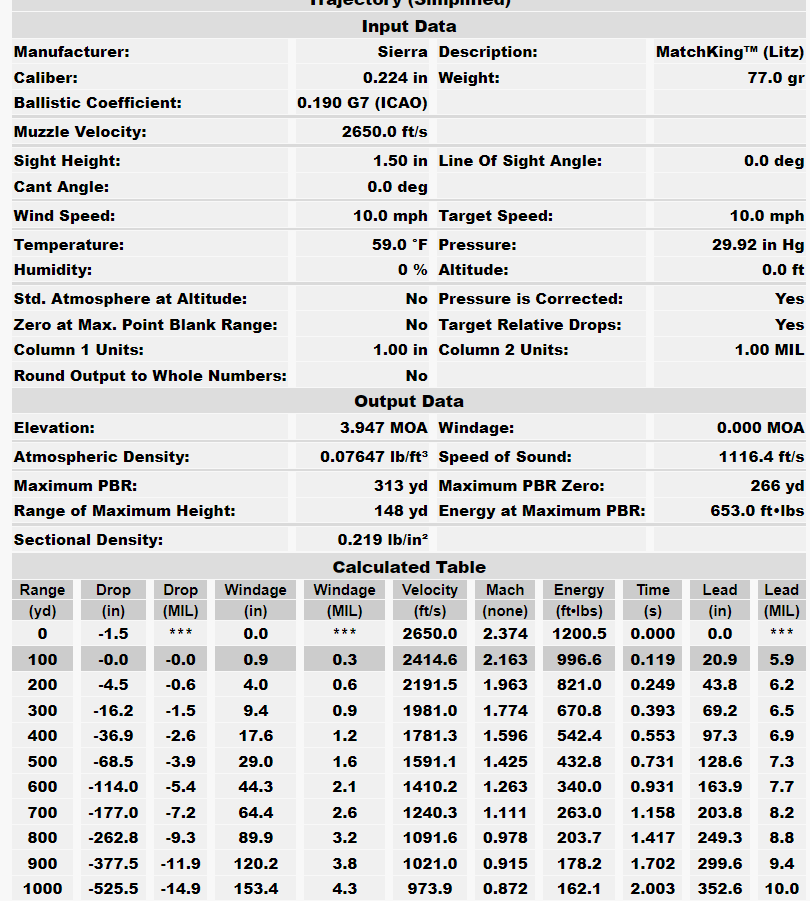Image resolution: width=810 pixels, height=901 pixels.
Task: Select the elevation value "3.947 MOA"
Action: click(384, 428)
